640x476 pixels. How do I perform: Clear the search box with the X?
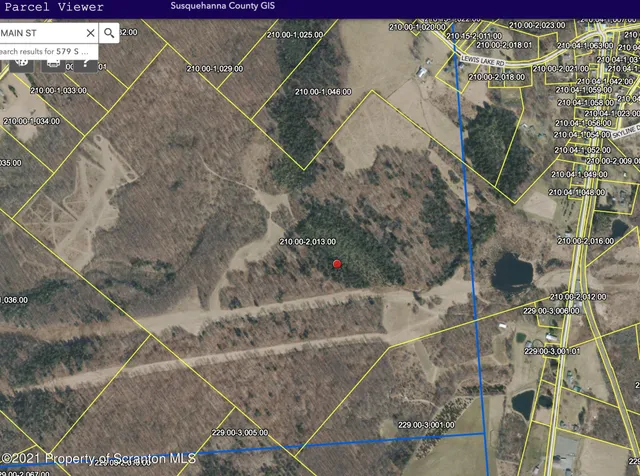point(90,33)
